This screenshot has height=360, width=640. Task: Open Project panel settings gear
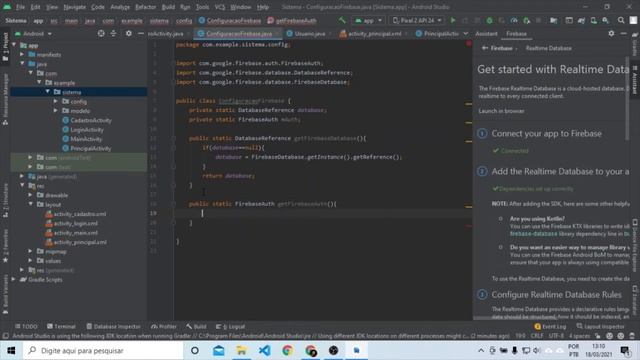129,33
